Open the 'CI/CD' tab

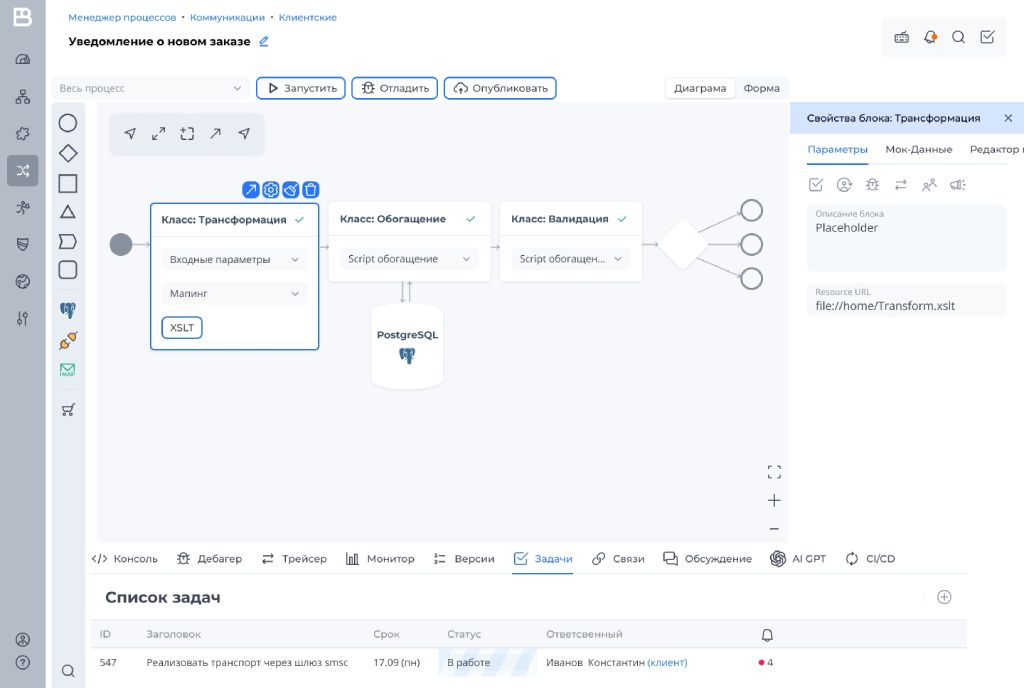tap(870, 559)
